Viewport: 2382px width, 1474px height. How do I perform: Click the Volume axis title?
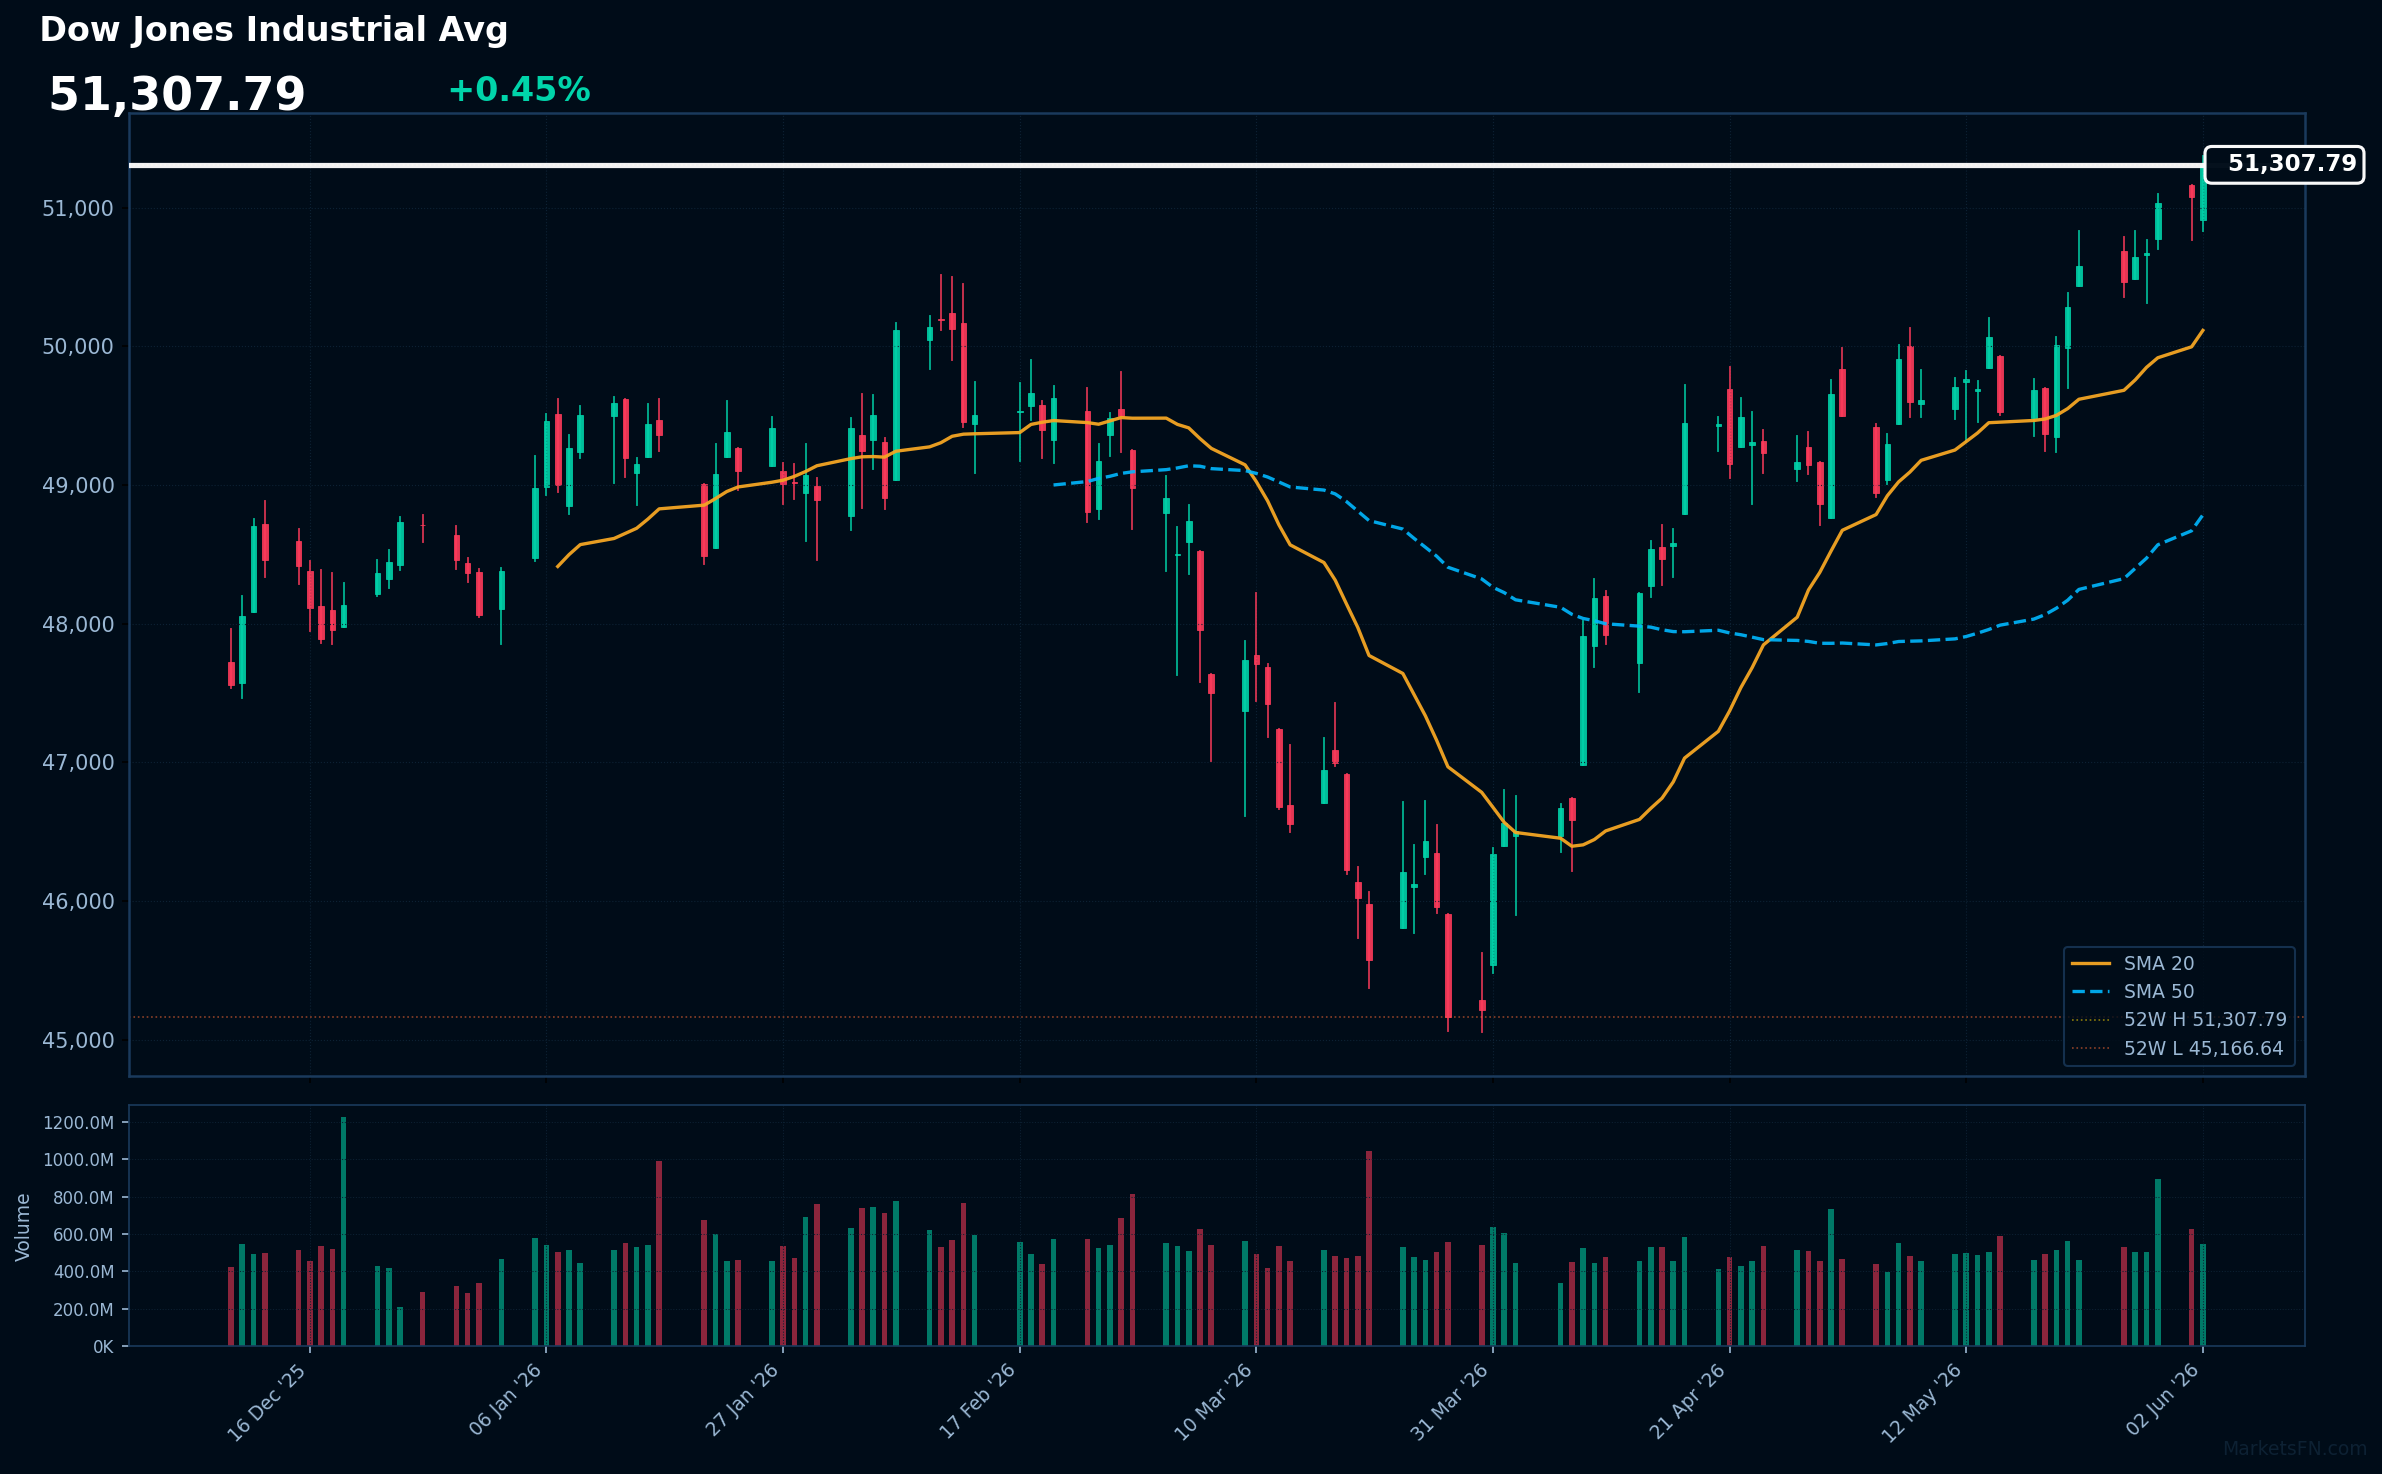(x=23, y=1227)
